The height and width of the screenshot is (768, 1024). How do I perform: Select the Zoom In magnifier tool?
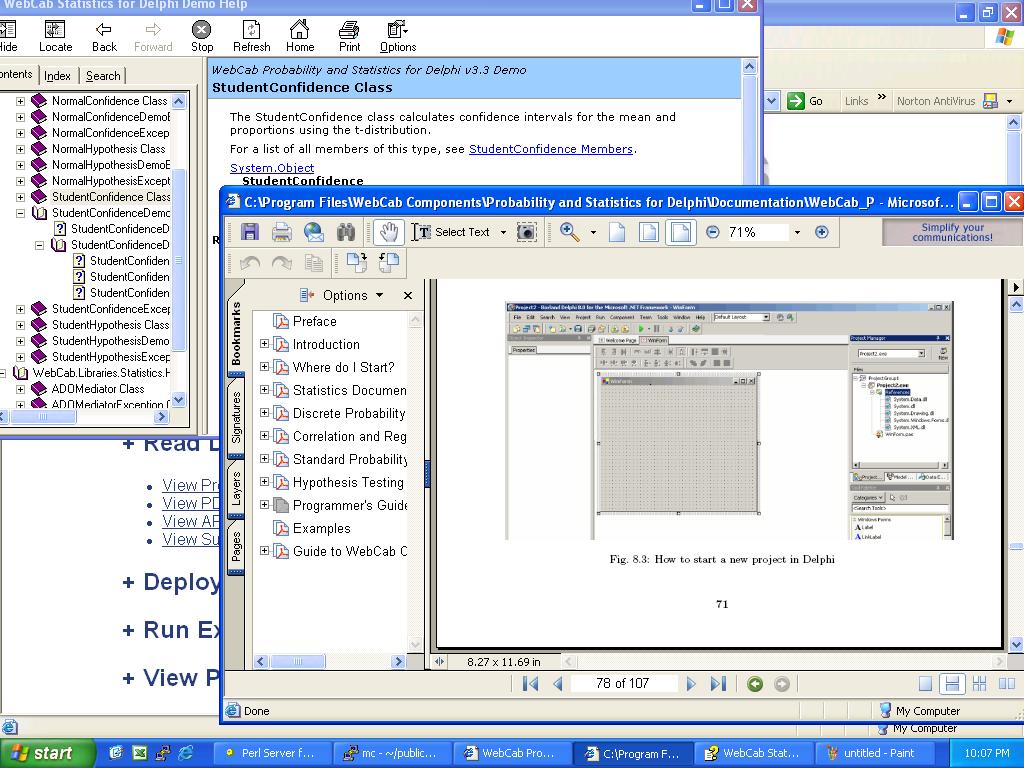569,232
